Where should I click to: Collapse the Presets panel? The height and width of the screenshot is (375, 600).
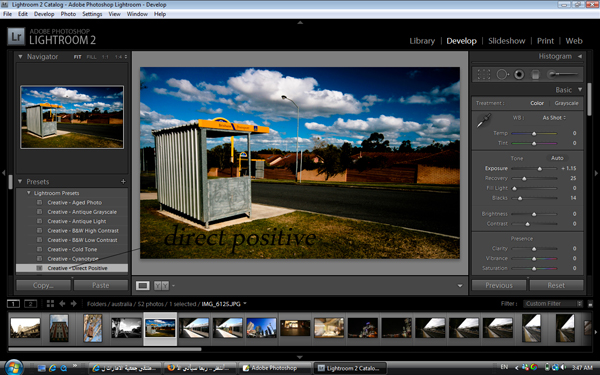[20, 181]
